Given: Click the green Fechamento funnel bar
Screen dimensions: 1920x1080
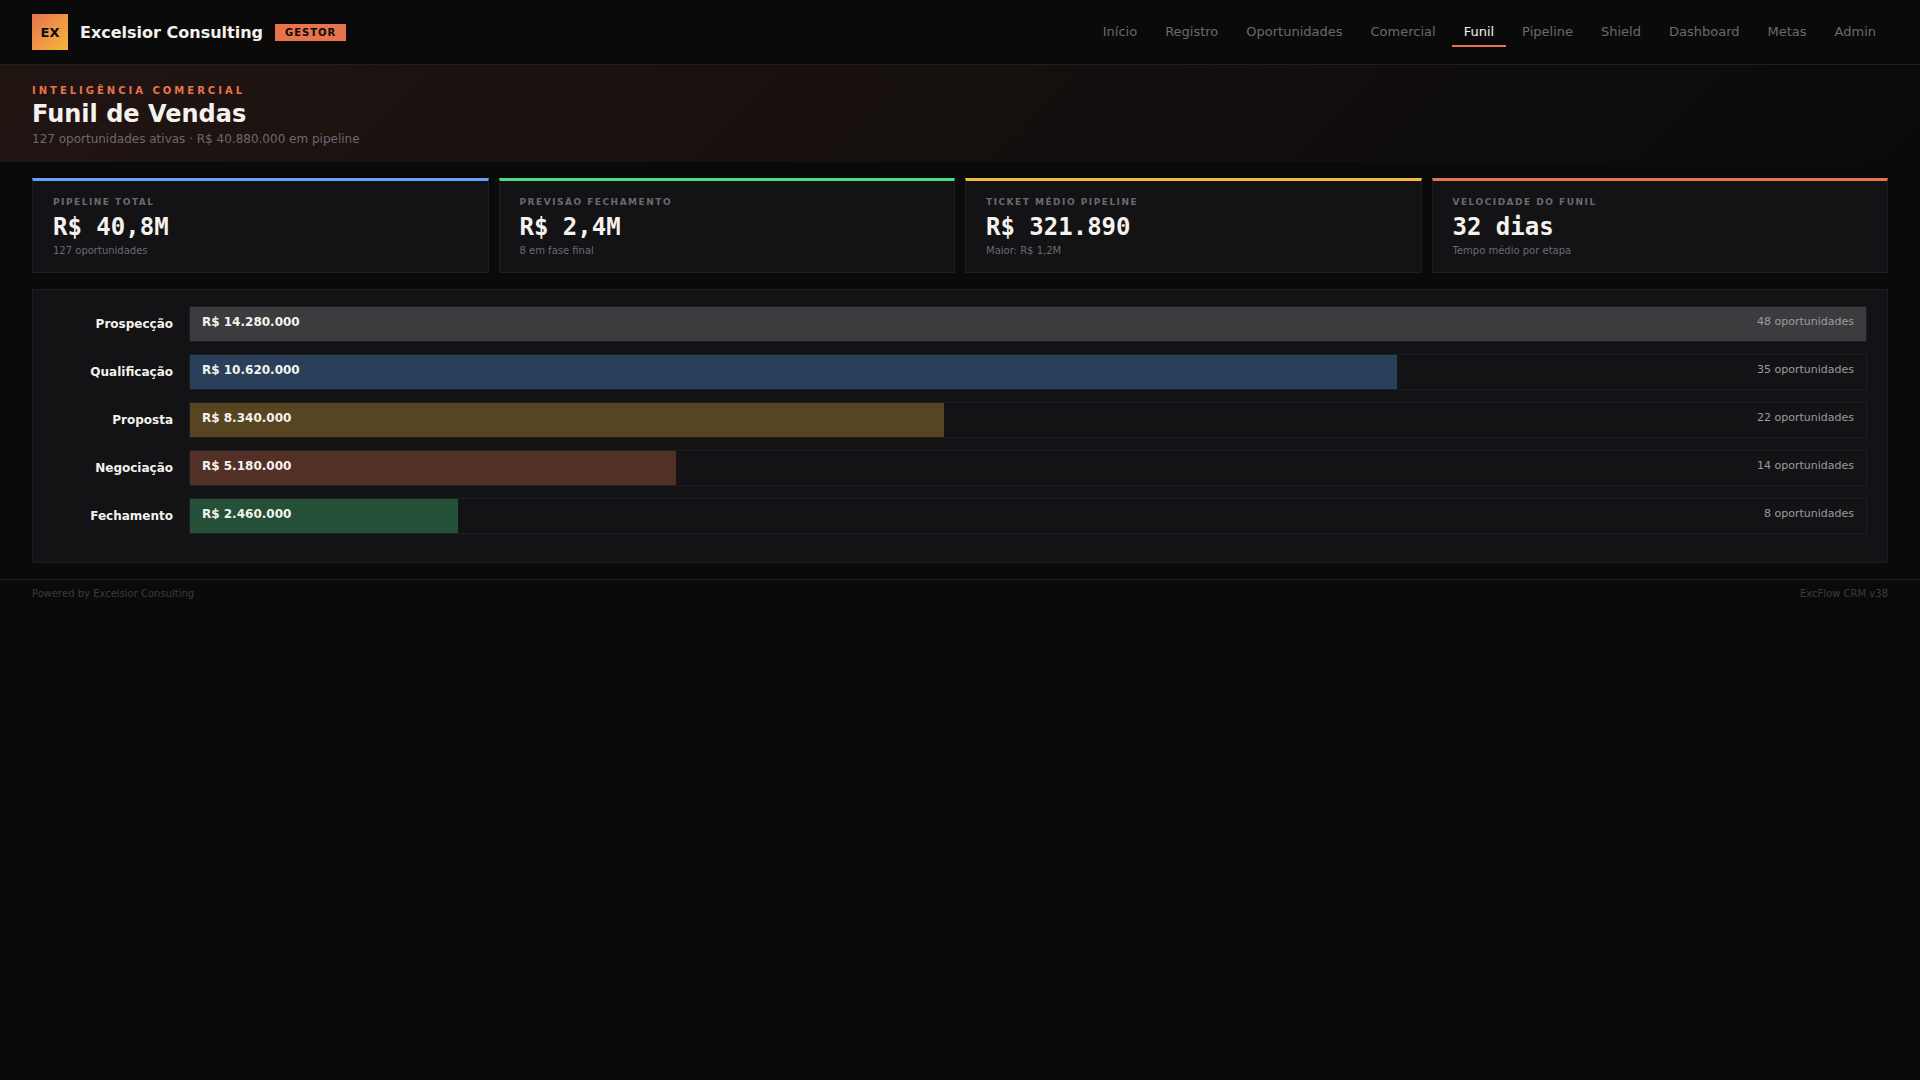Looking at the screenshot, I should point(323,516).
